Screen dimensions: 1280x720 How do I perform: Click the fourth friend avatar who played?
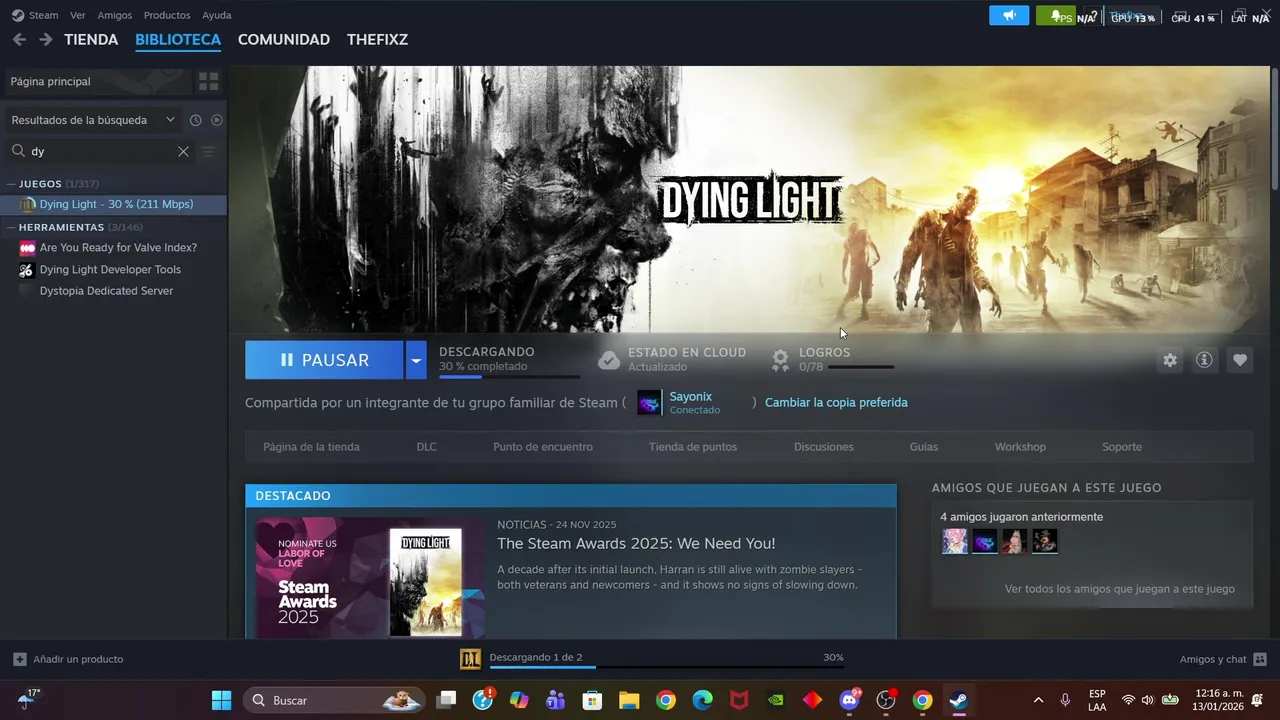click(1045, 541)
